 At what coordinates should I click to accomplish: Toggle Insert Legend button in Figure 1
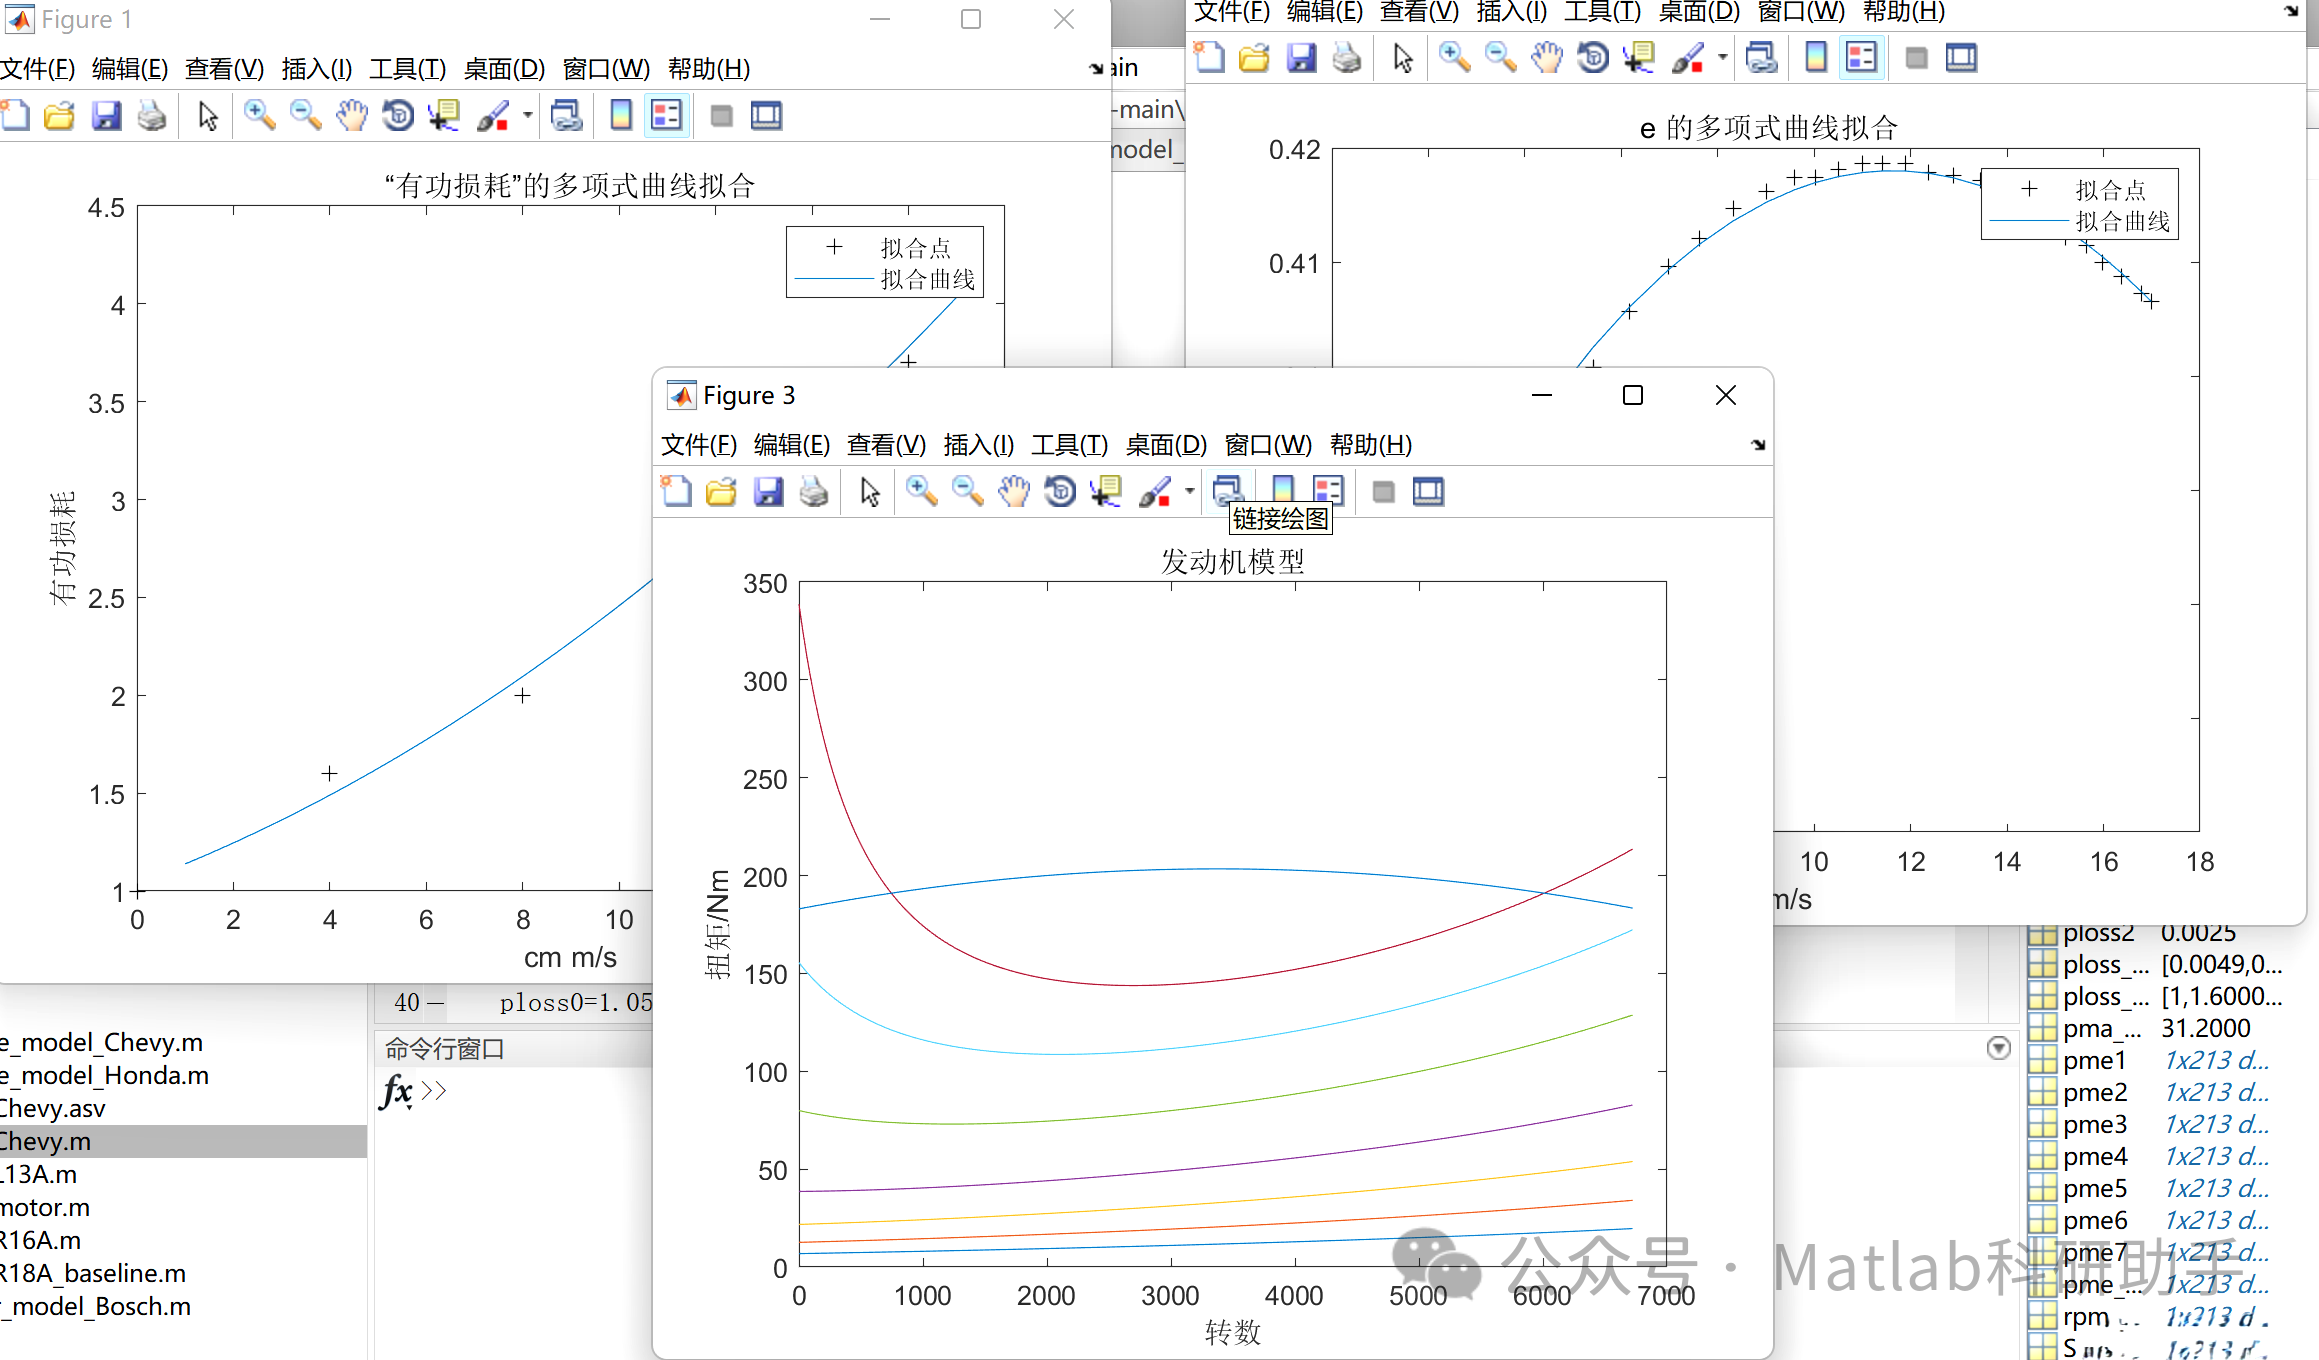coord(666,116)
